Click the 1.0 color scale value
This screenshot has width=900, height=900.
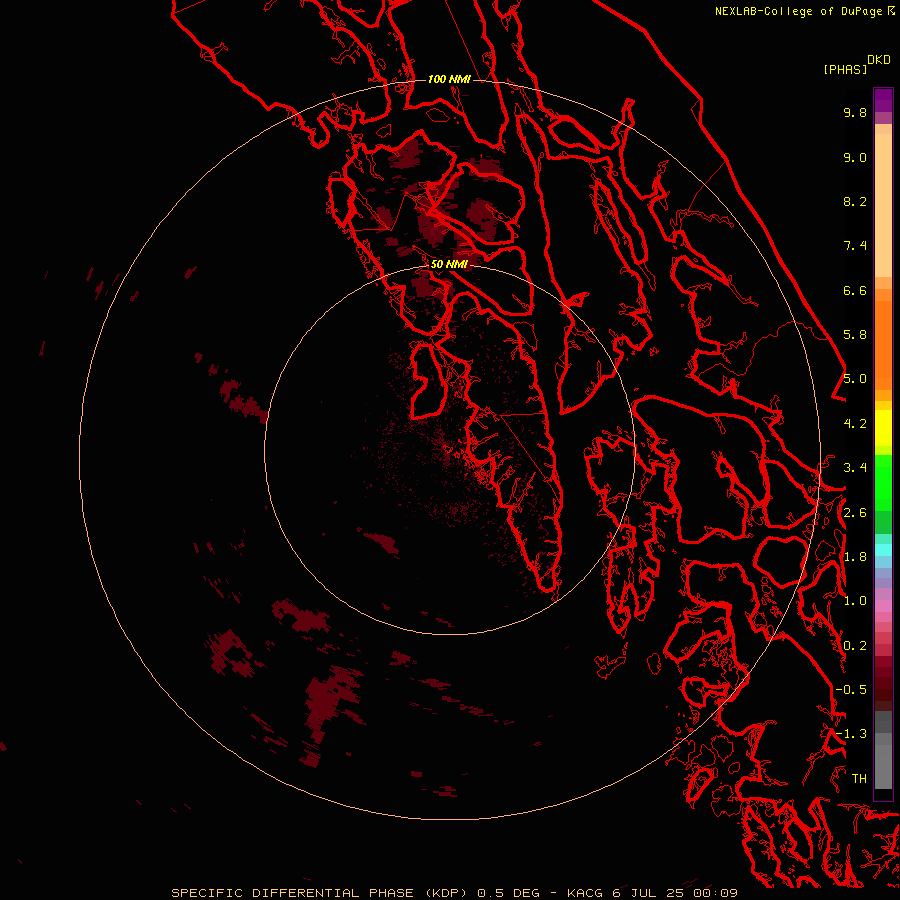855,601
